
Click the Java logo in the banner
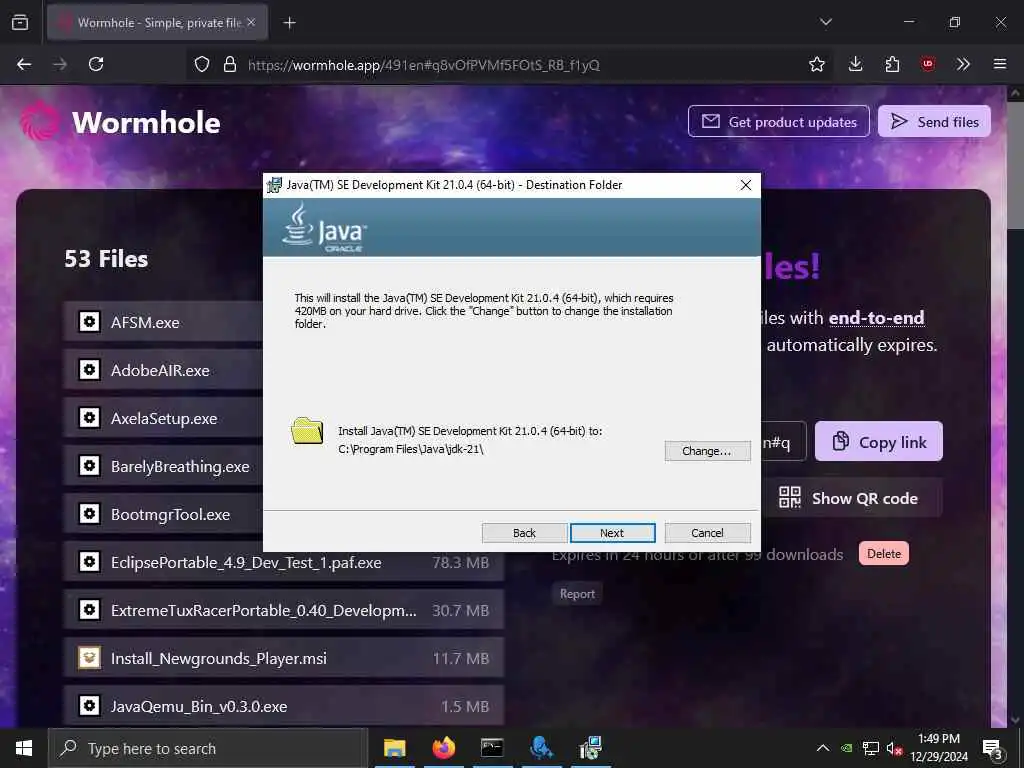tap(324, 228)
